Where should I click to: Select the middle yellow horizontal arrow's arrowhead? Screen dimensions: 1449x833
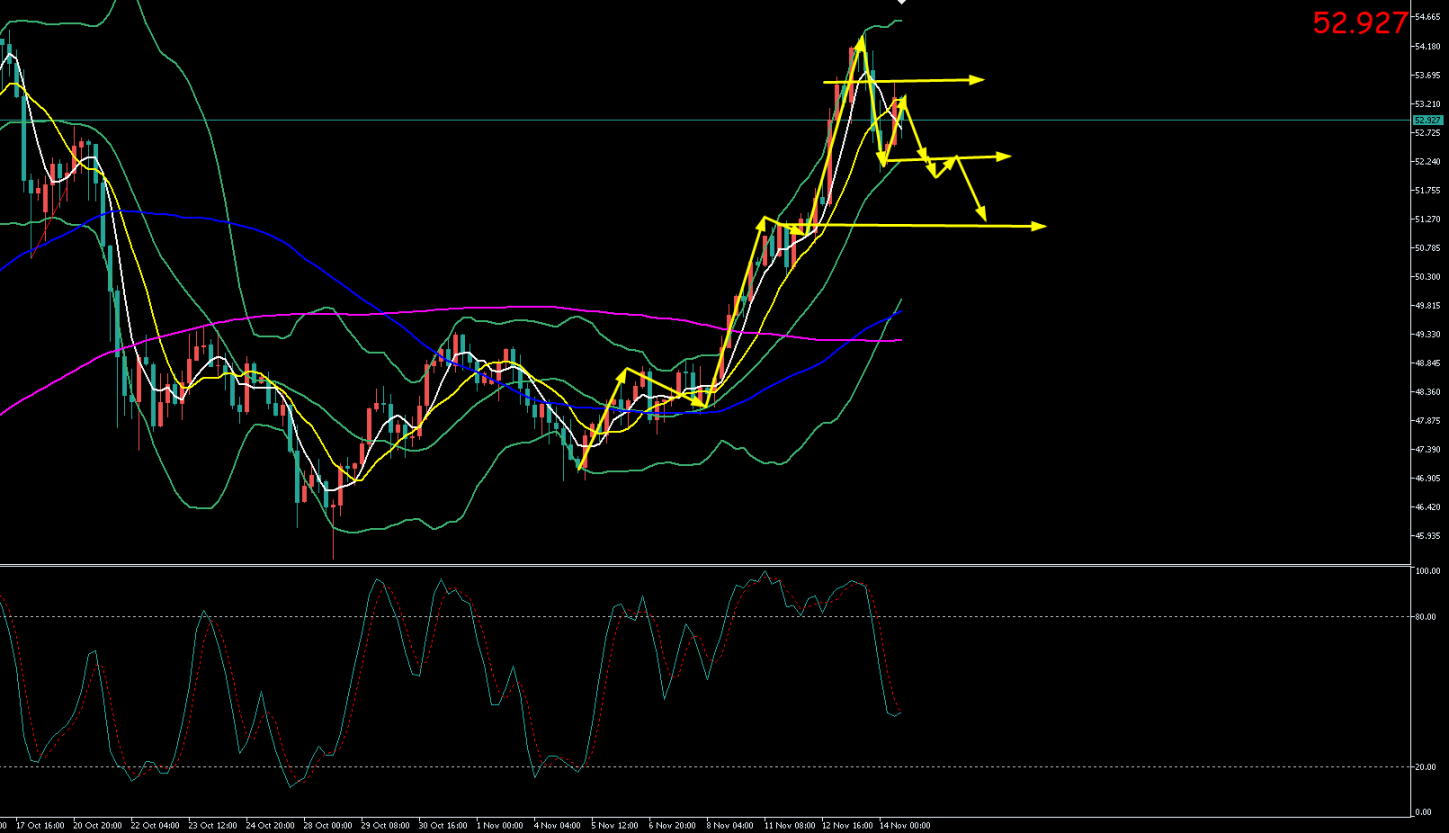[x=1005, y=156]
